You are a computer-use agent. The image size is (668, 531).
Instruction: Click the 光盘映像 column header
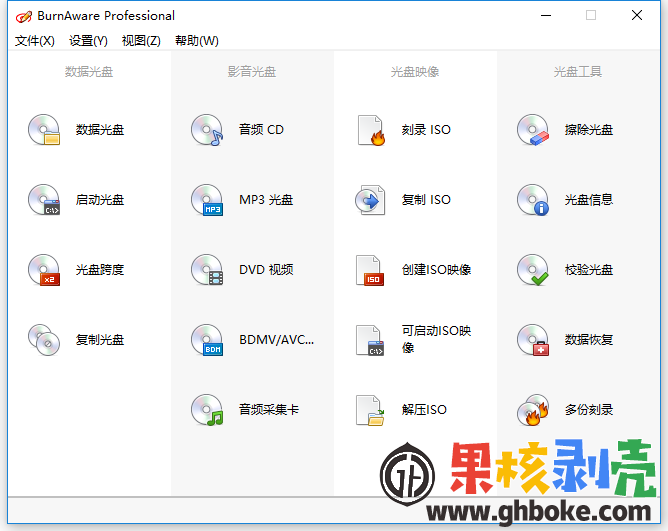pyautogui.click(x=415, y=72)
